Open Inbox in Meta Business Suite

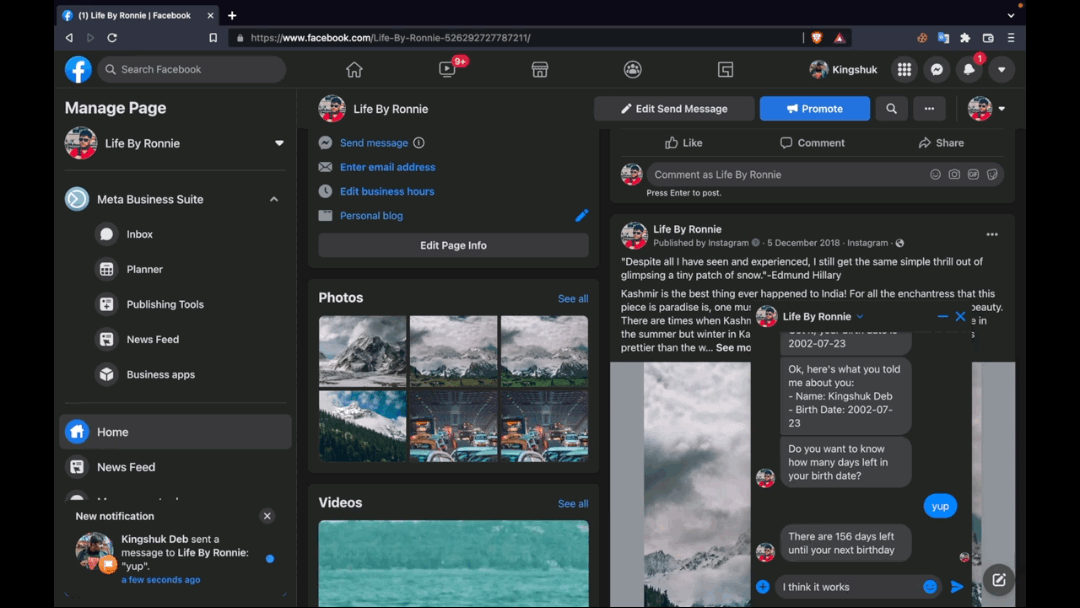[x=140, y=234]
